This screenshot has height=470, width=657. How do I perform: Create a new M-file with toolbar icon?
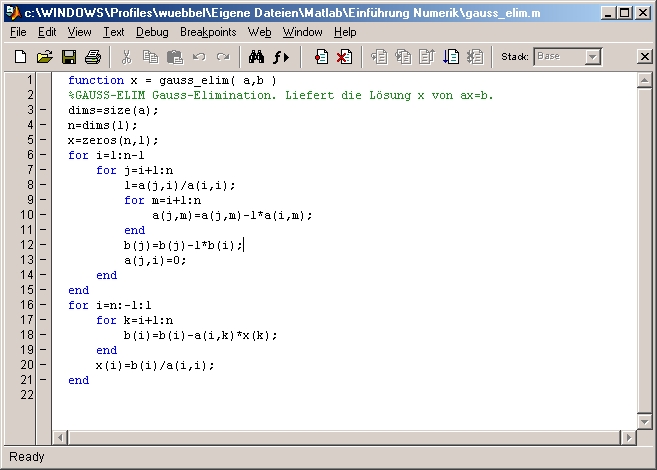tap(20, 57)
